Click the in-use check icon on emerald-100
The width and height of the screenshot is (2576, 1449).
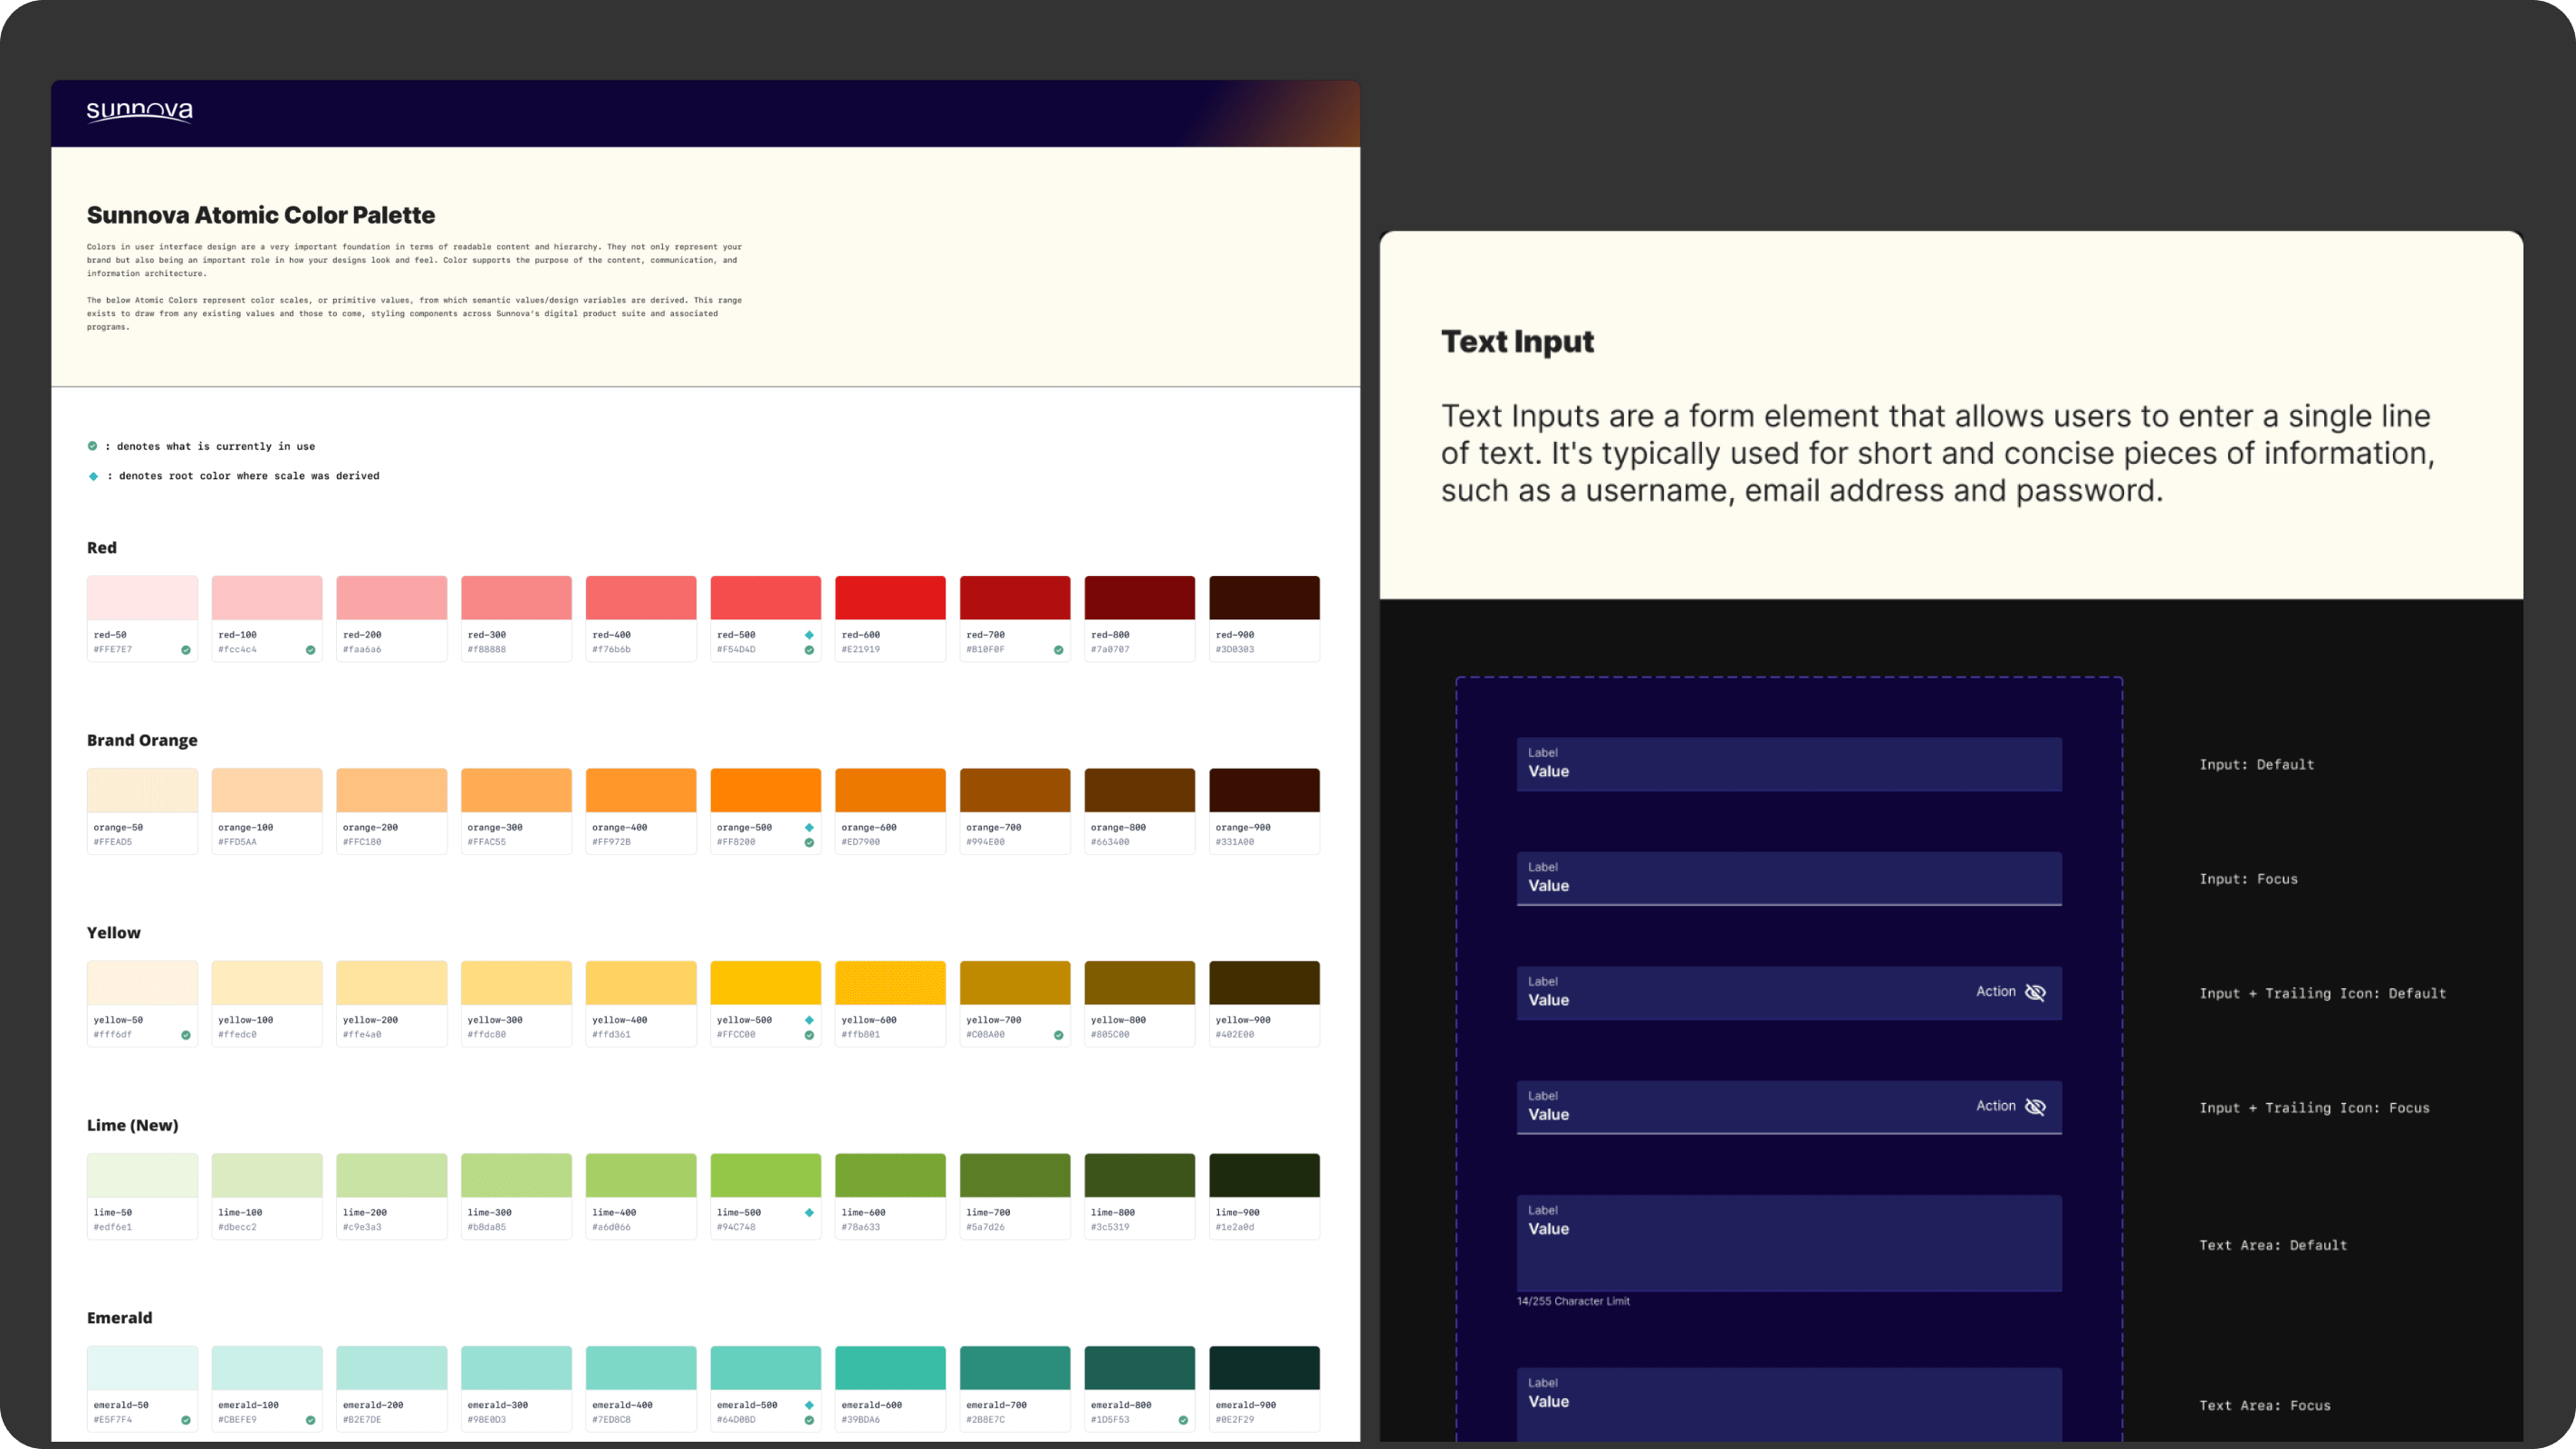(x=310, y=1420)
